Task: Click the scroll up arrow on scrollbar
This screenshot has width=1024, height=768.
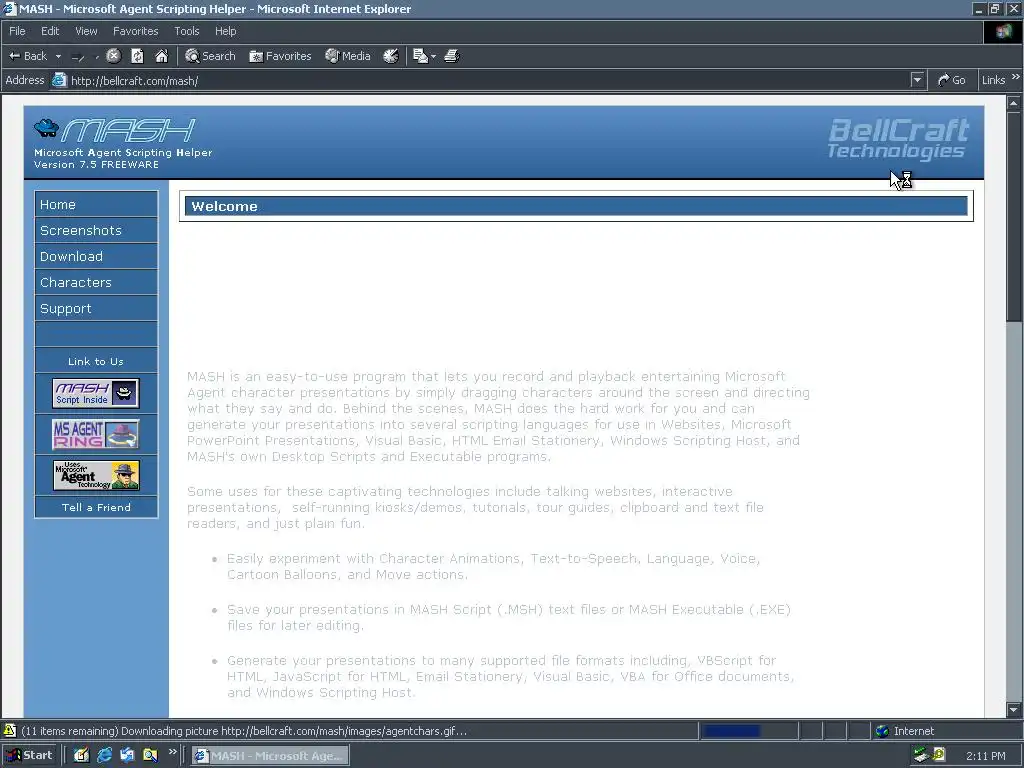Action: 1014,103
